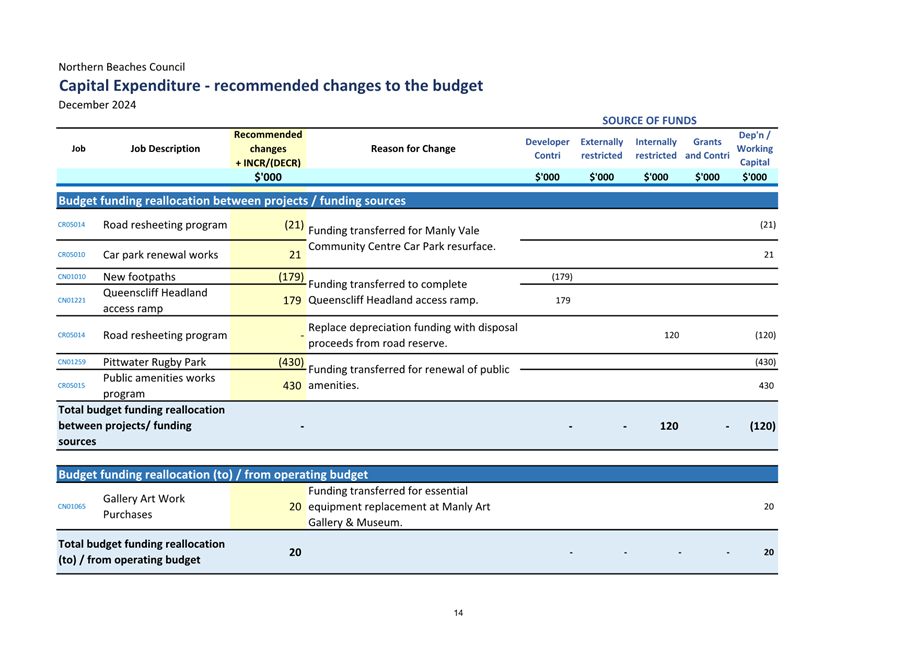The width and height of the screenshot is (916, 647).
Task: Select the Dep'n value (120) in Road resheeting row
Action: pos(765,335)
